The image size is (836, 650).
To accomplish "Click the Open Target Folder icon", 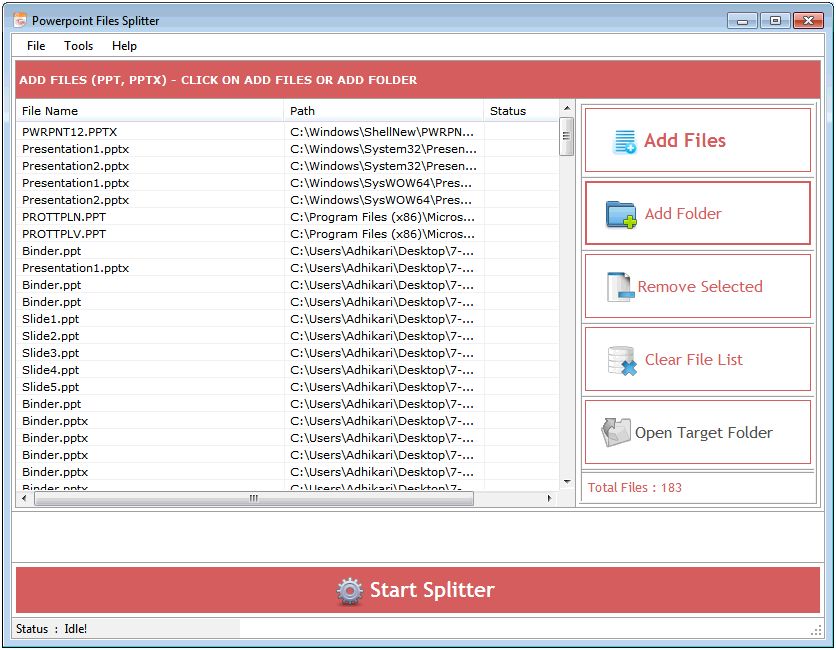I will point(616,432).
